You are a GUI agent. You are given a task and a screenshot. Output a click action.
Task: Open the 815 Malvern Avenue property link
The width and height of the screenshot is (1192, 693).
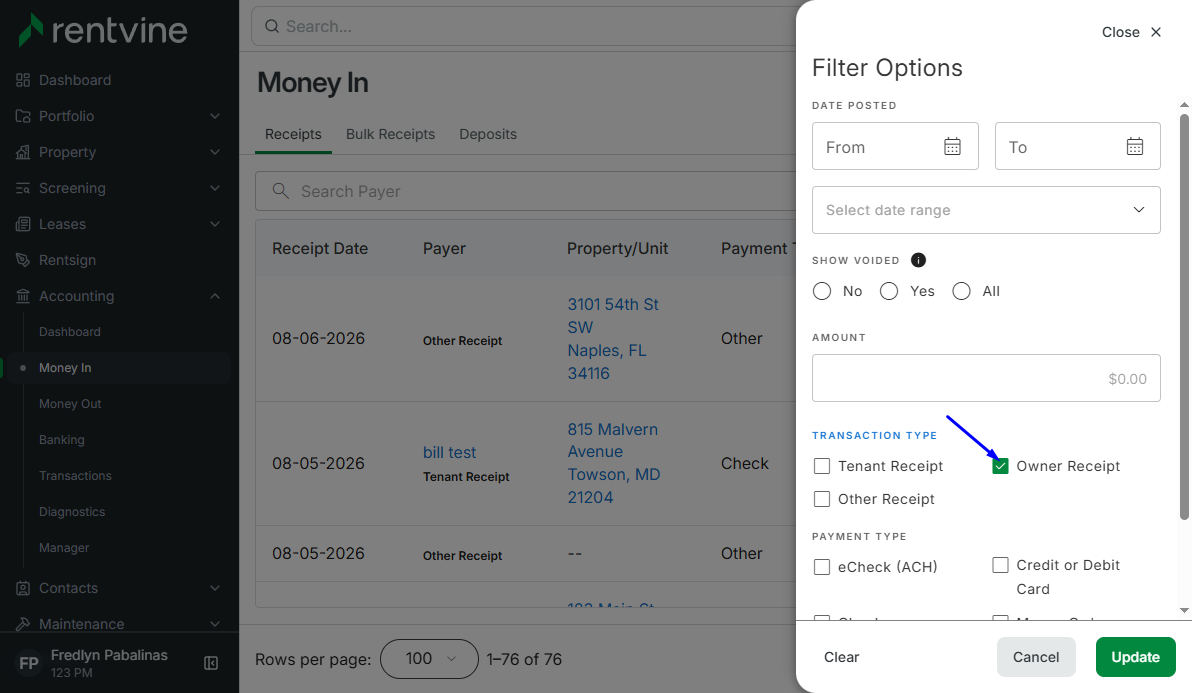tap(613, 464)
